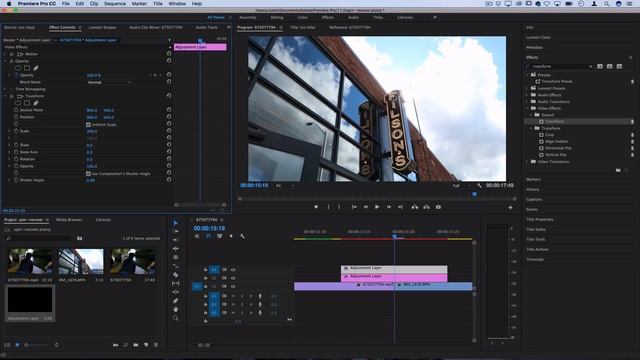The width and height of the screenshot is (640, 360).
Task: Click the Lift button in Program monitor
Action: (x=415, y=207)
